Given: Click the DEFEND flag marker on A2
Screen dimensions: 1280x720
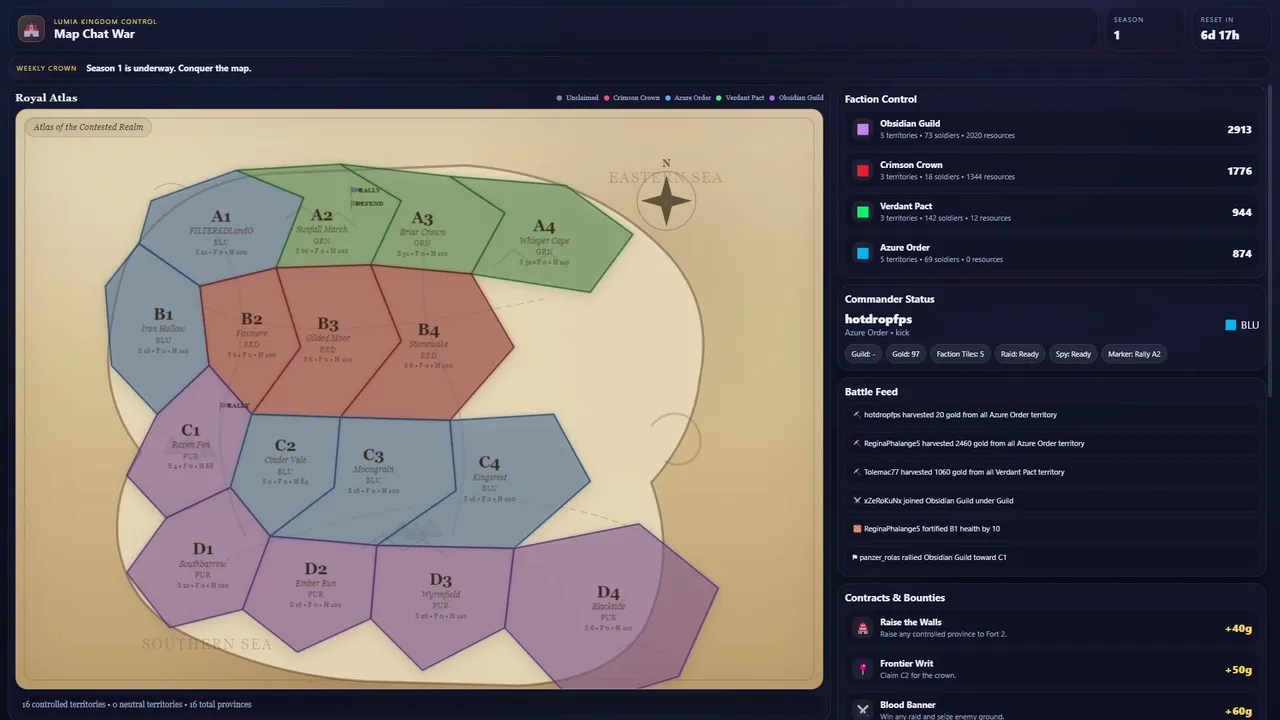Looking at the screenshot, I should pyautogui.click(x=367, y=203).
